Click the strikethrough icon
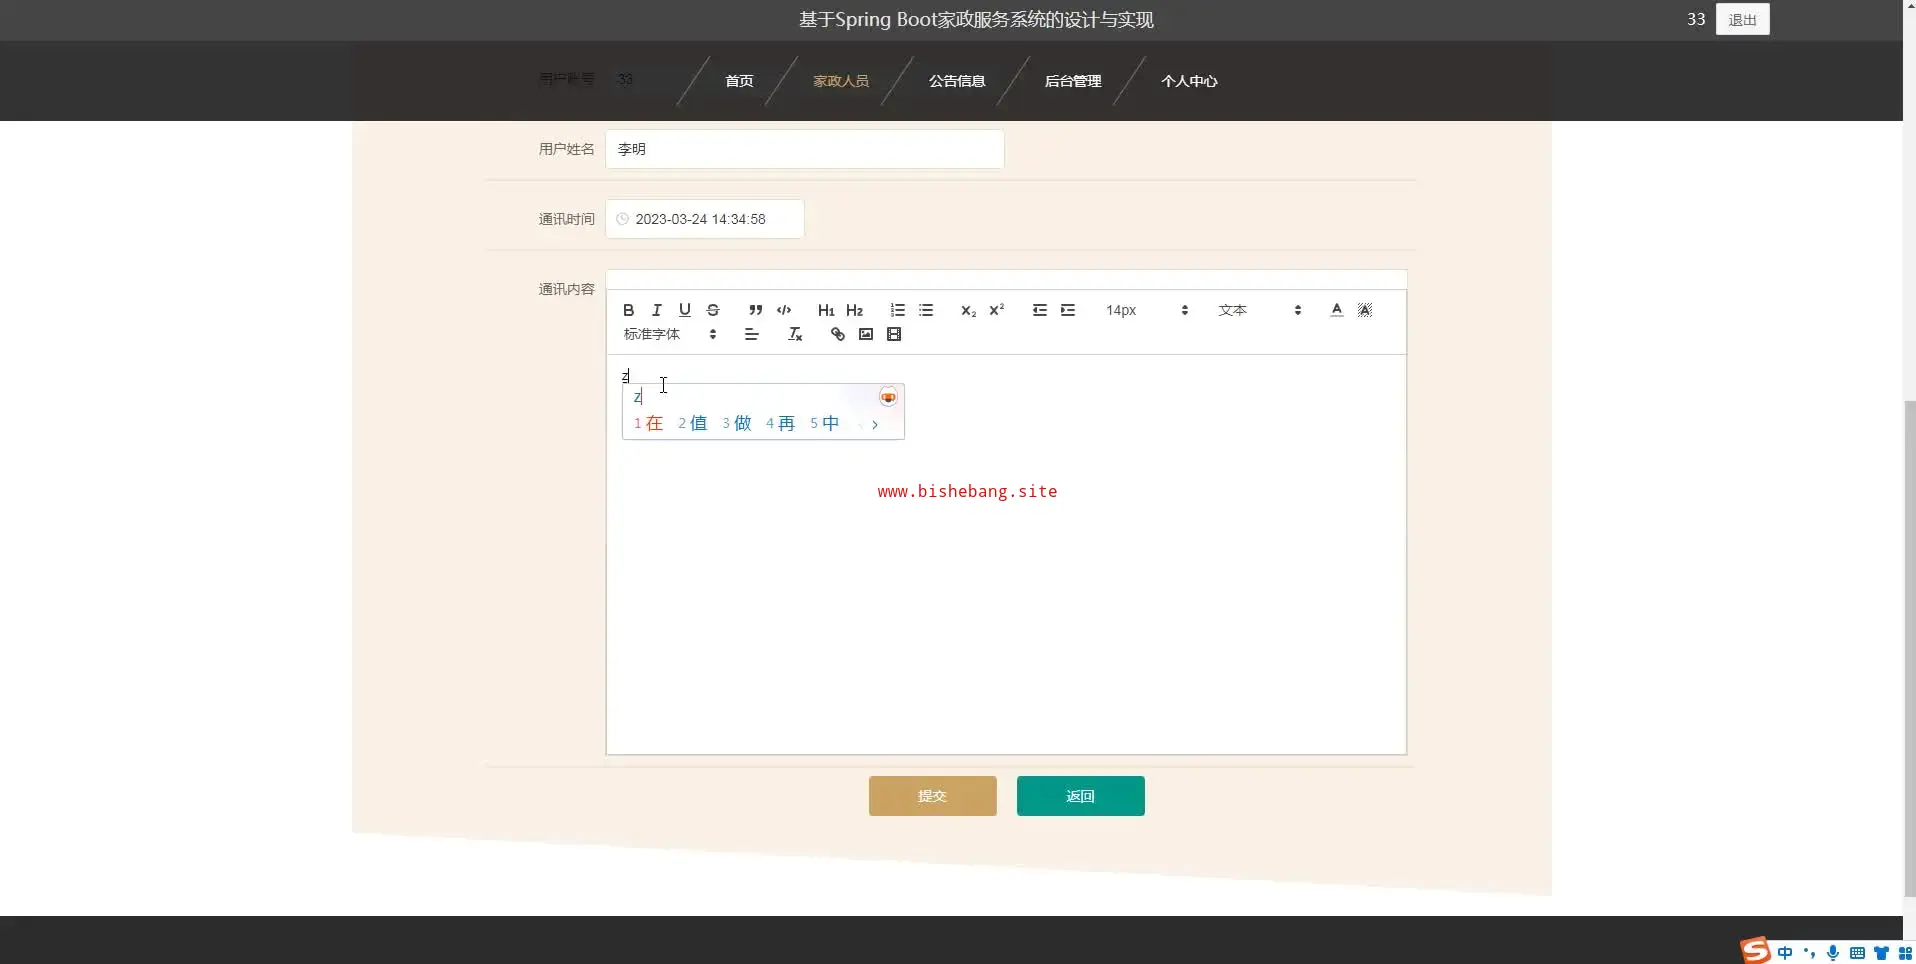This screenshot has width=1916, height=964. click(x=713, y=310)
